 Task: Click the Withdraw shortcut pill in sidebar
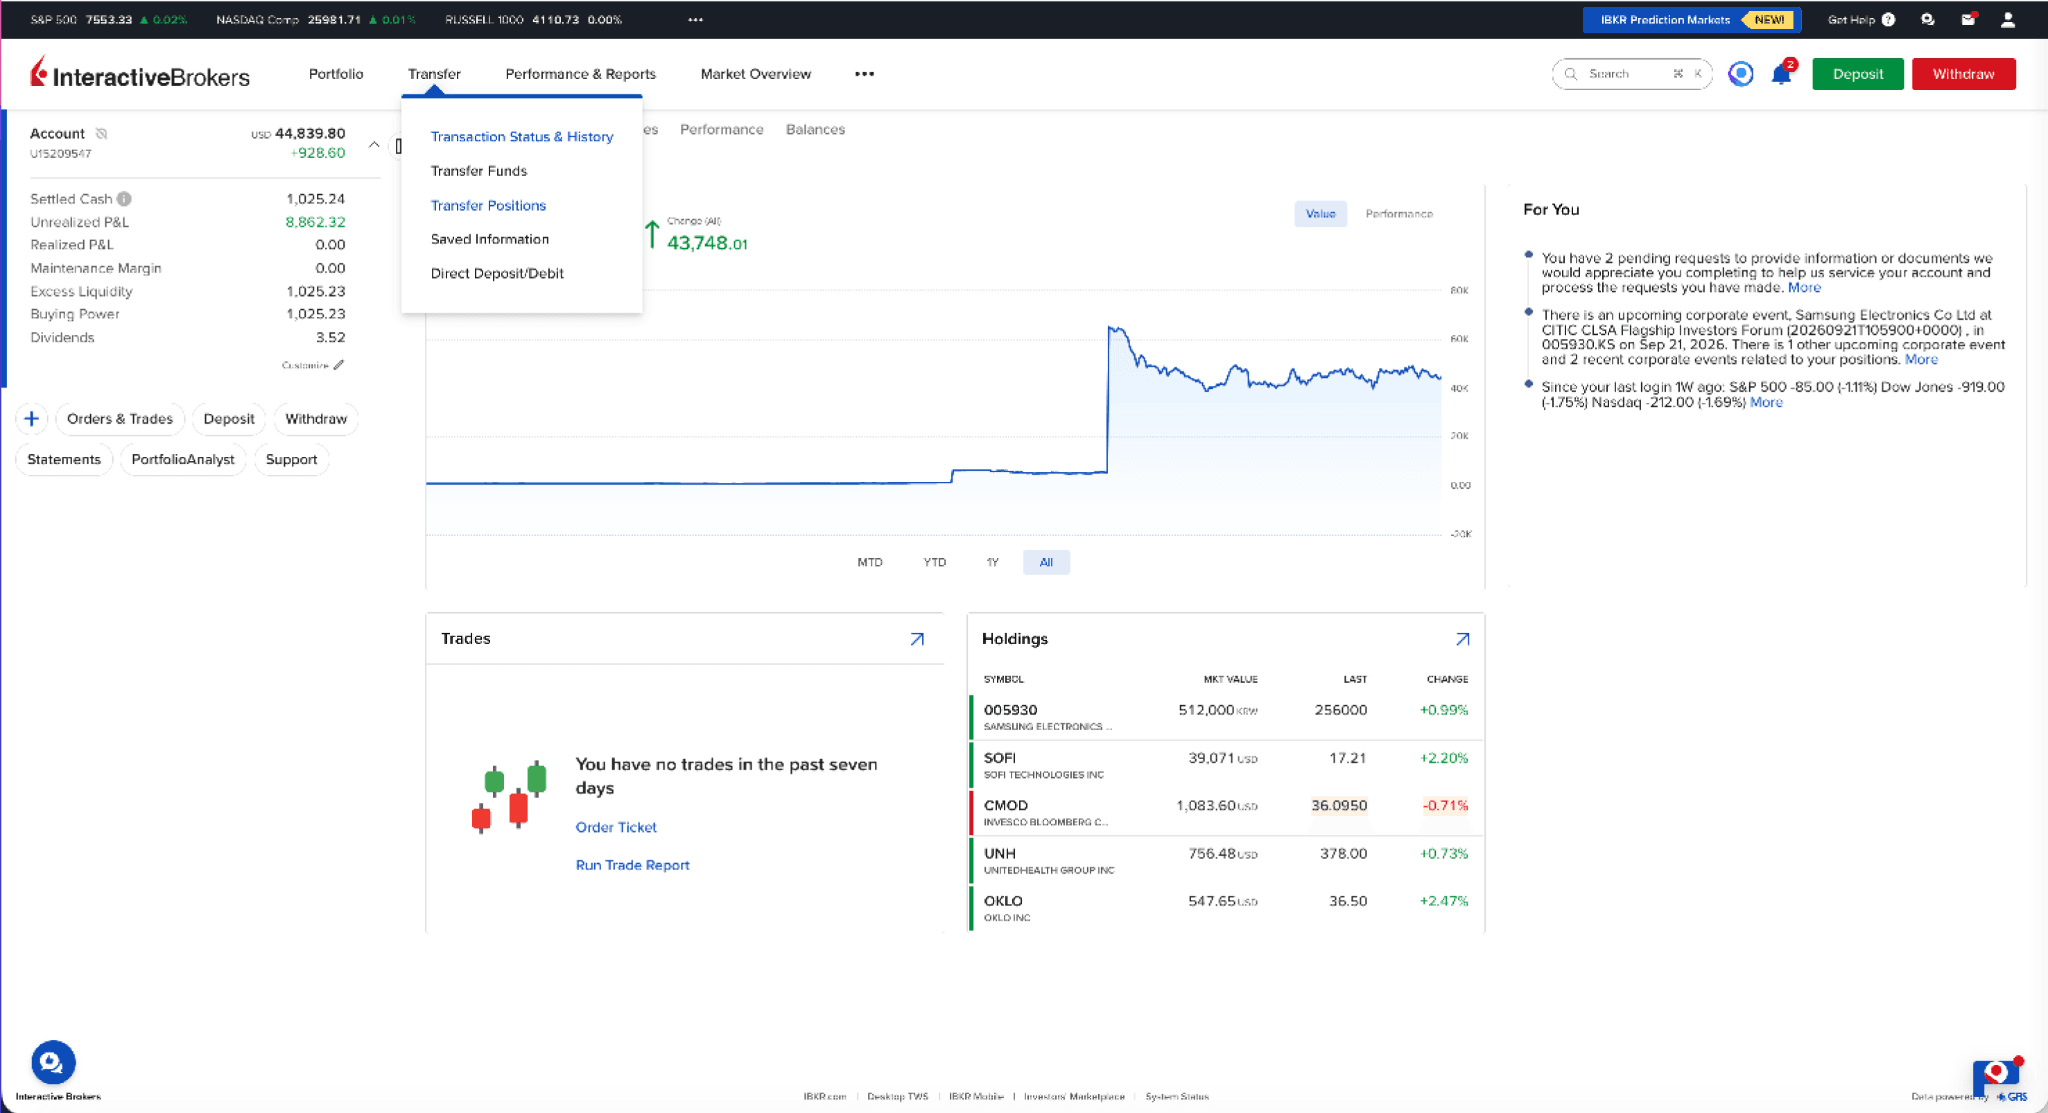point(316,419)
